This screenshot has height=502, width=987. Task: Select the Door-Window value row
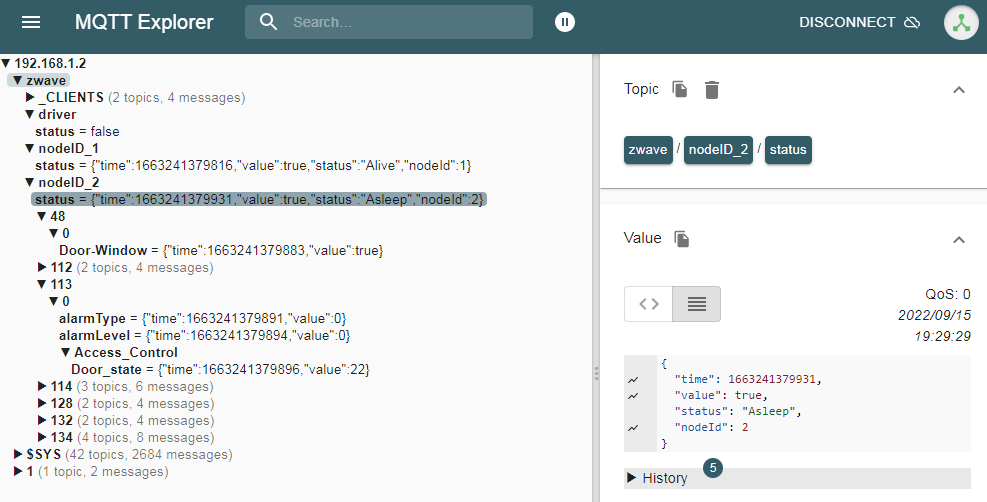[x=221, y=250]
